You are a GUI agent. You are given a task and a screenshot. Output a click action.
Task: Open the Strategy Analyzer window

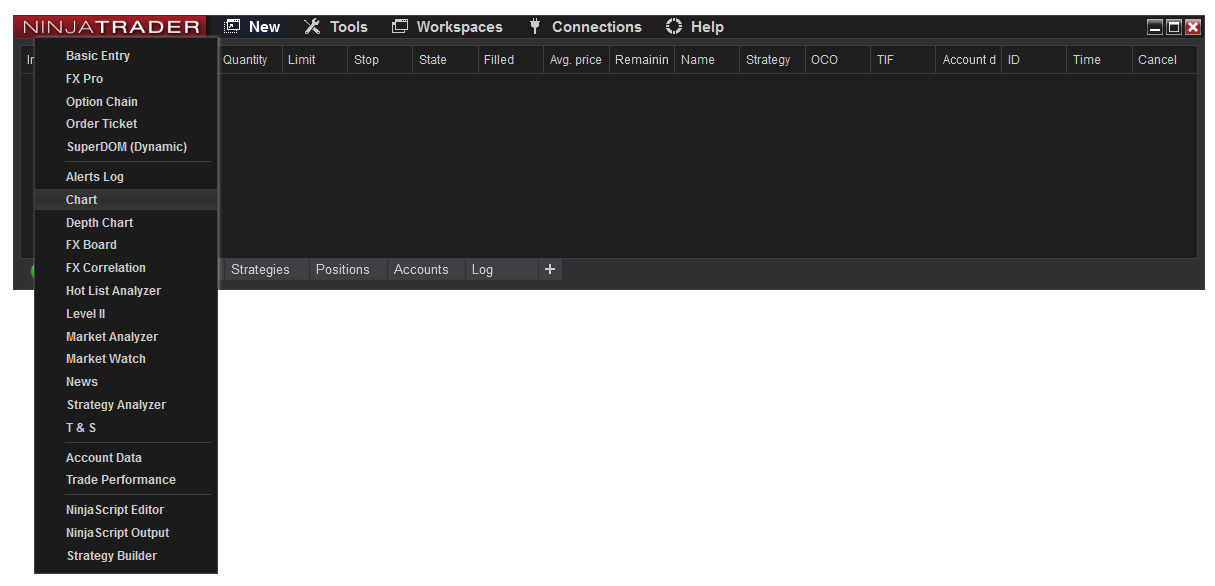(116, 405)
